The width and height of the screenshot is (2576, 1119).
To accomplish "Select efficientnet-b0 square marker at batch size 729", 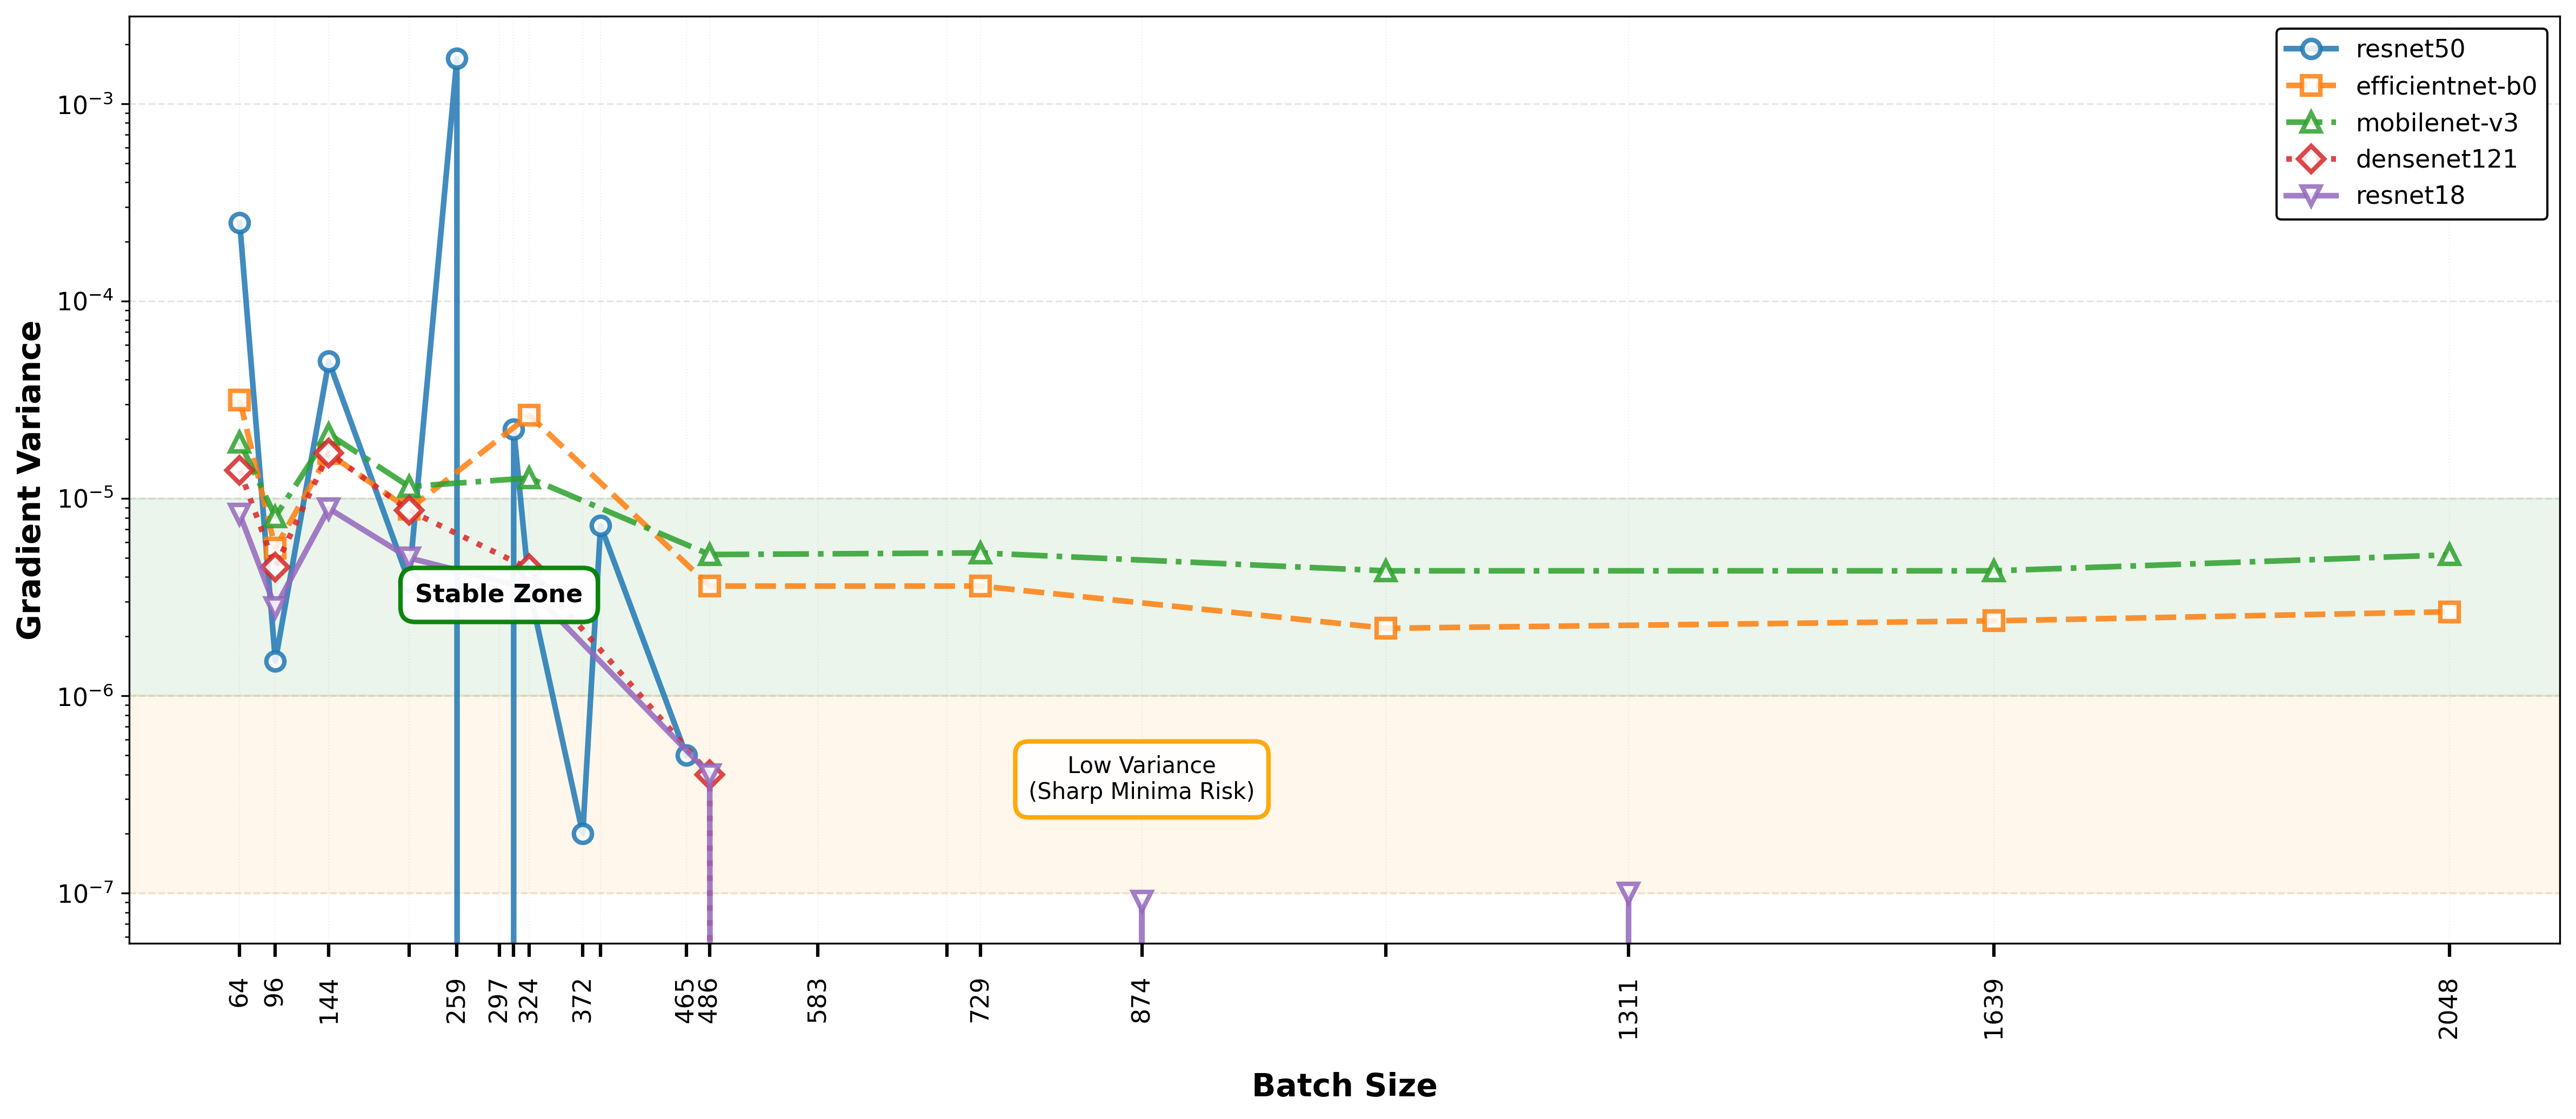I will click(x=980, y=586).
